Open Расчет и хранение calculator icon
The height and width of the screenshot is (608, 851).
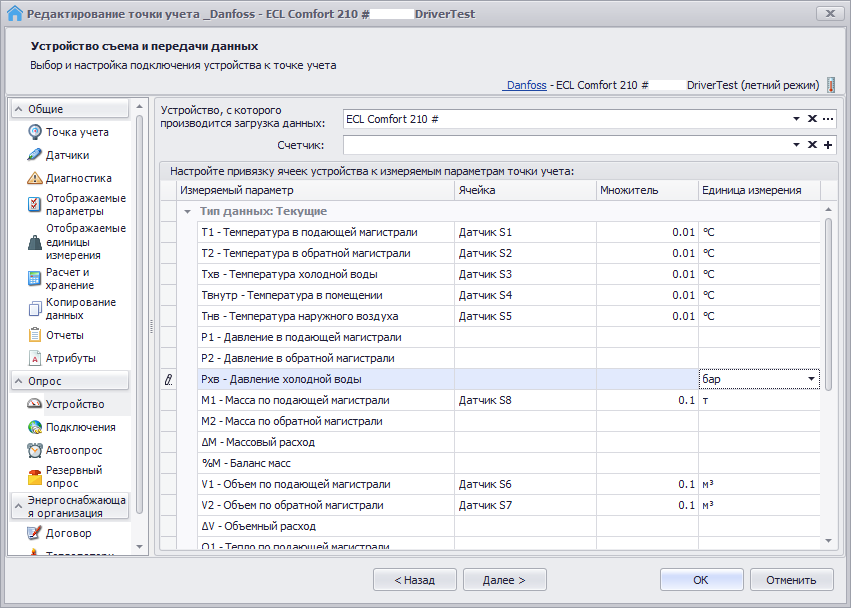tap(35, 279)
